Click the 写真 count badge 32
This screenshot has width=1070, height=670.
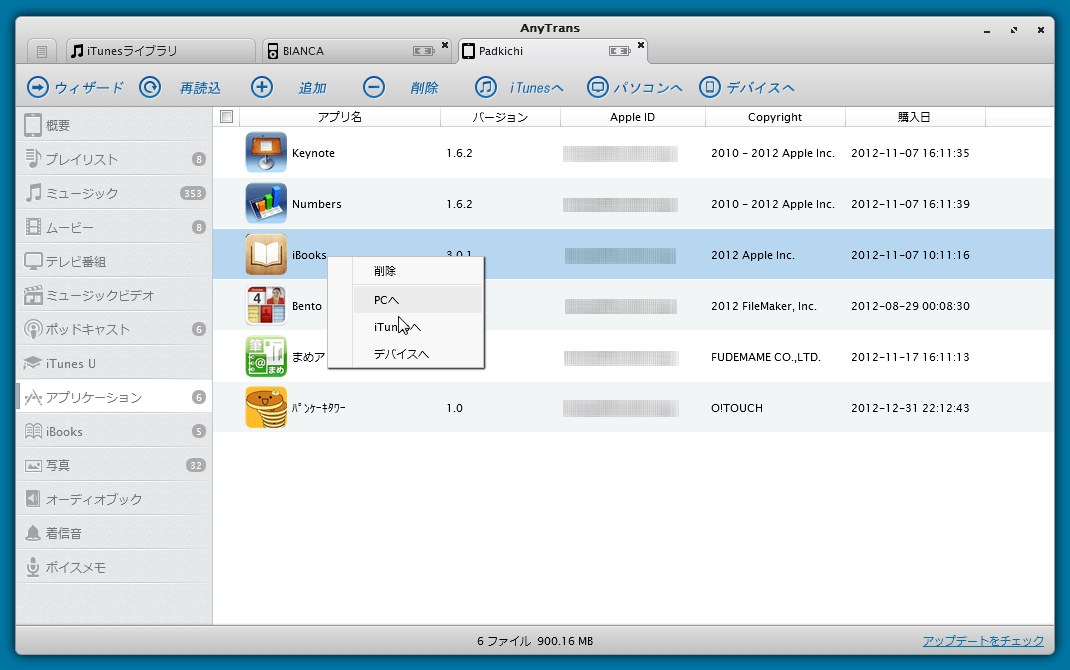pos(196,465)
